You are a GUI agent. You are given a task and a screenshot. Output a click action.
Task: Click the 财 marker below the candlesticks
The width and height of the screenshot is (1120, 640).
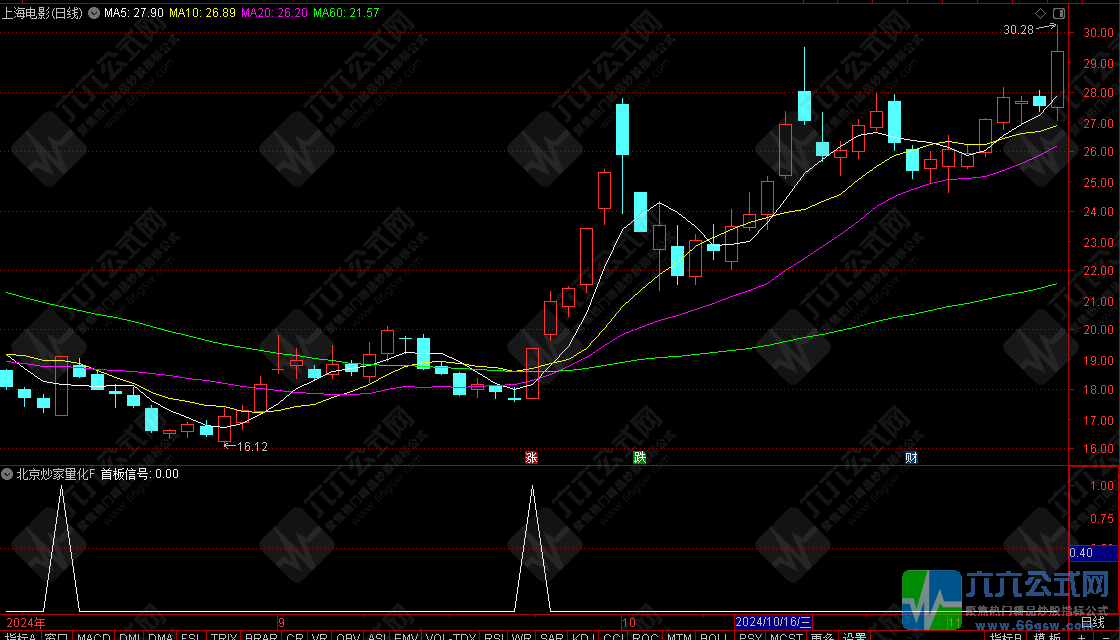(x=911, y=457)
